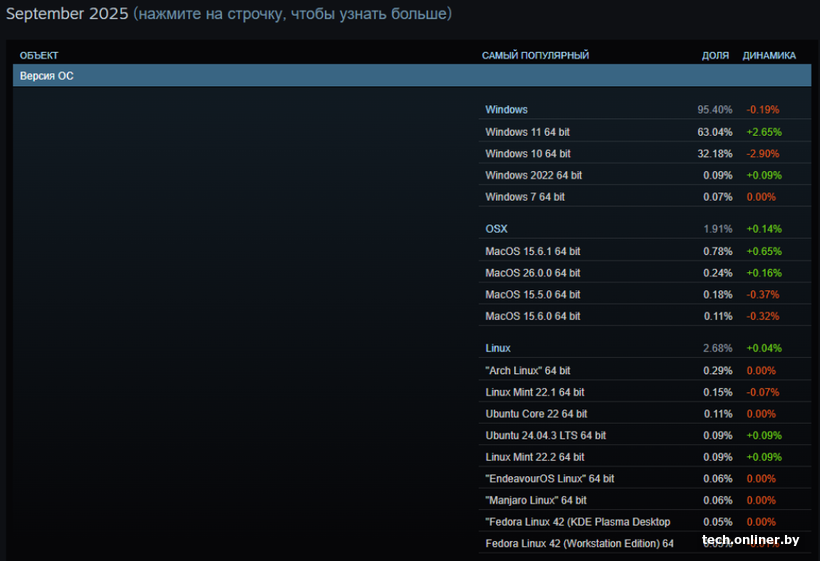Click the 0.15% Linux Mint 22.1 share
820x561 pixels.
[718, 392]
